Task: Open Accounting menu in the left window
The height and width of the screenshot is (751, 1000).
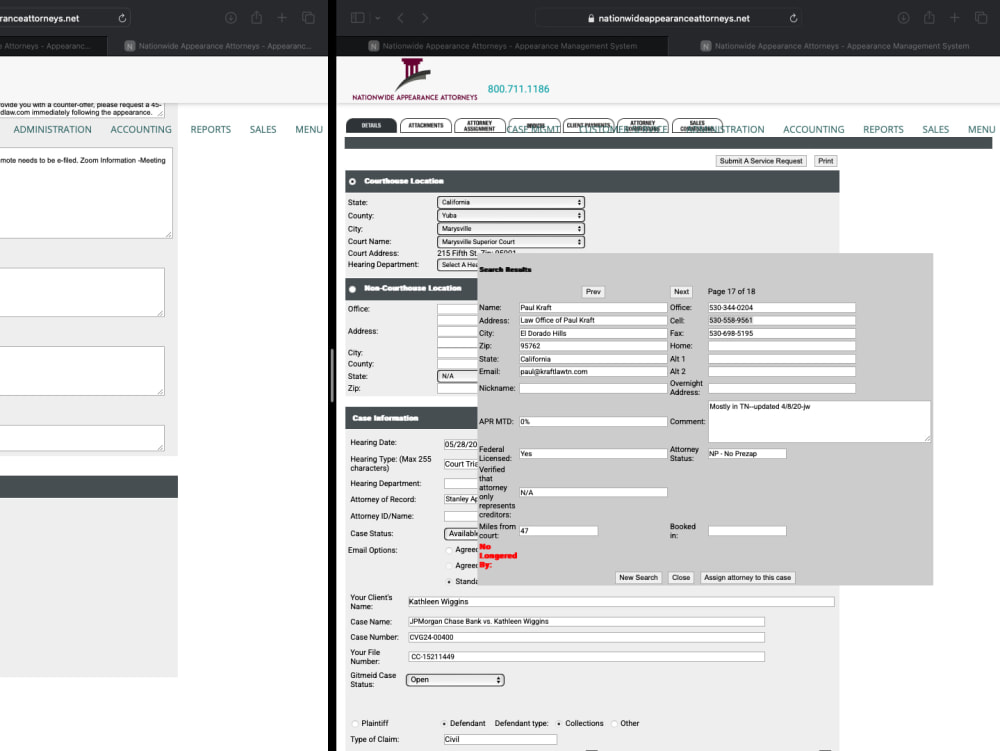Action: 141,129
